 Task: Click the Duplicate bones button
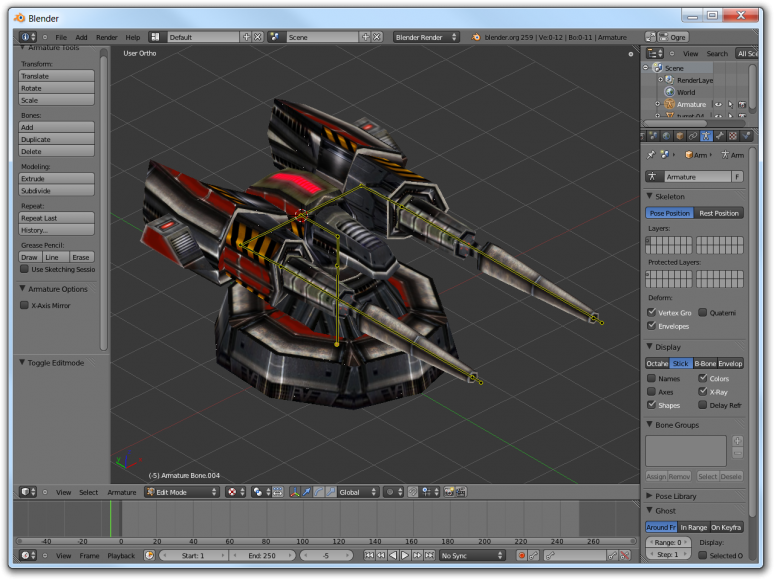tap(56, 139)
